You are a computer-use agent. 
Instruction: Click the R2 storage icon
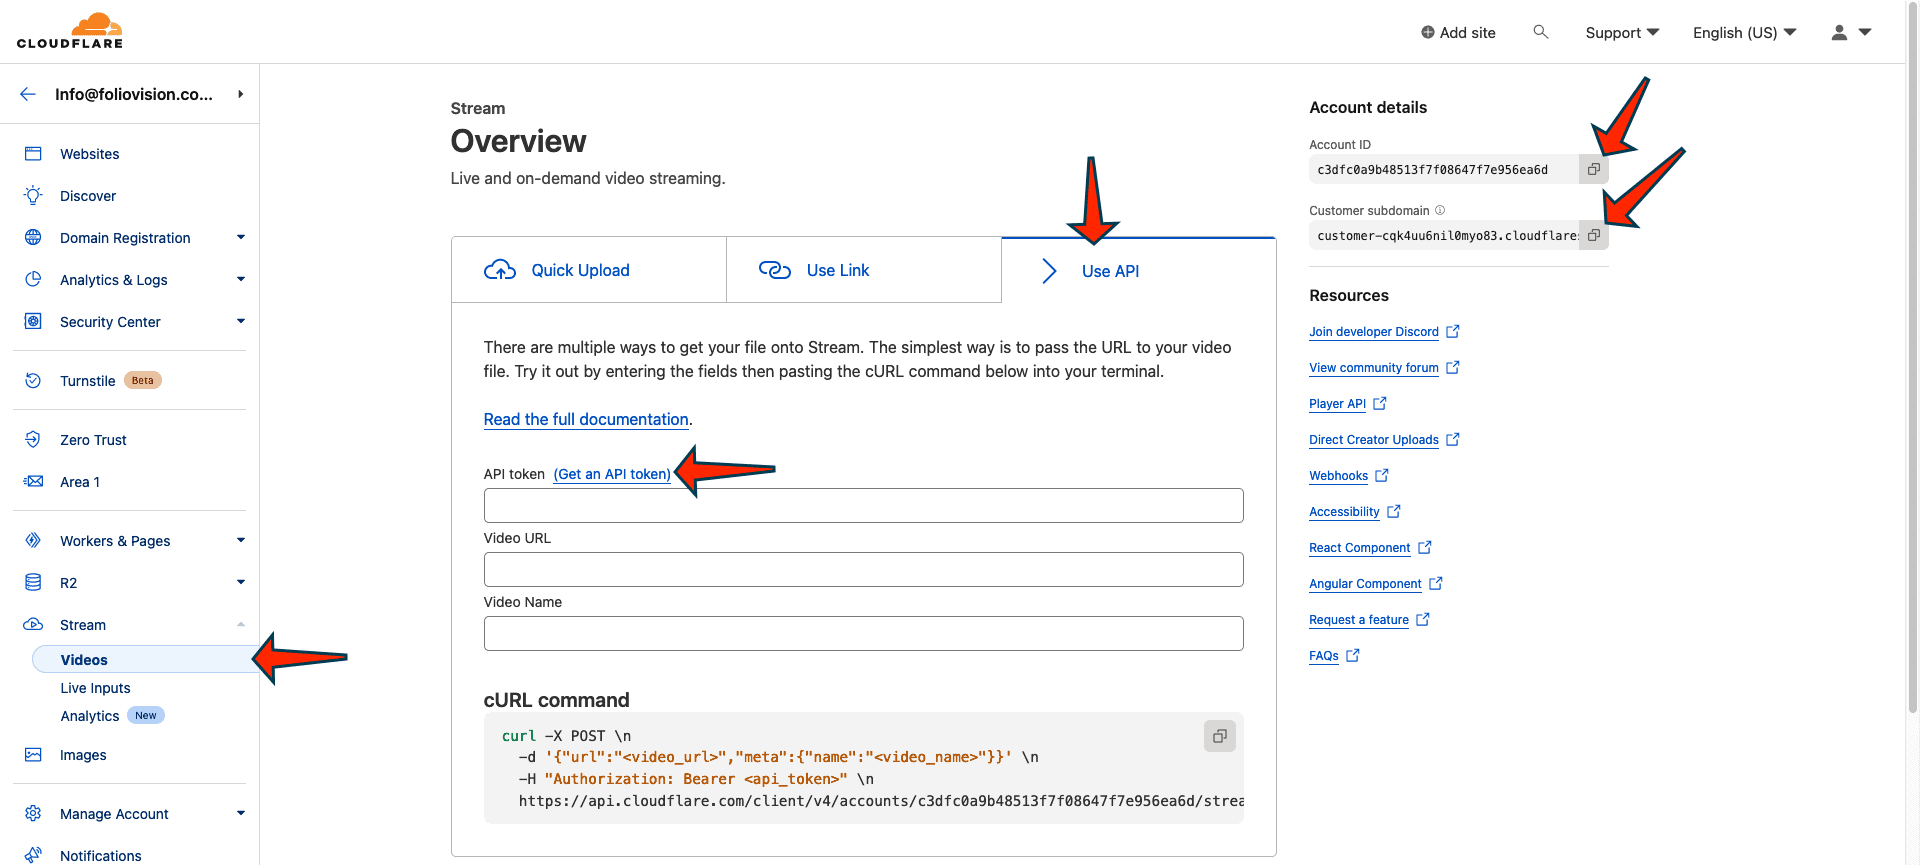click(x=33, y=583)
